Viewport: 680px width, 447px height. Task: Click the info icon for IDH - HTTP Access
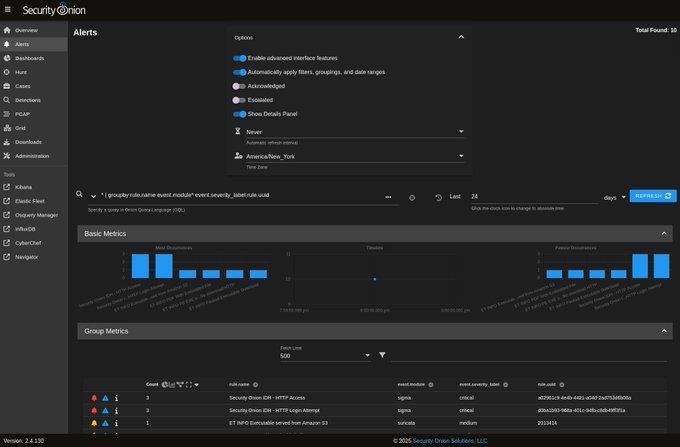[x=116, y=398]
